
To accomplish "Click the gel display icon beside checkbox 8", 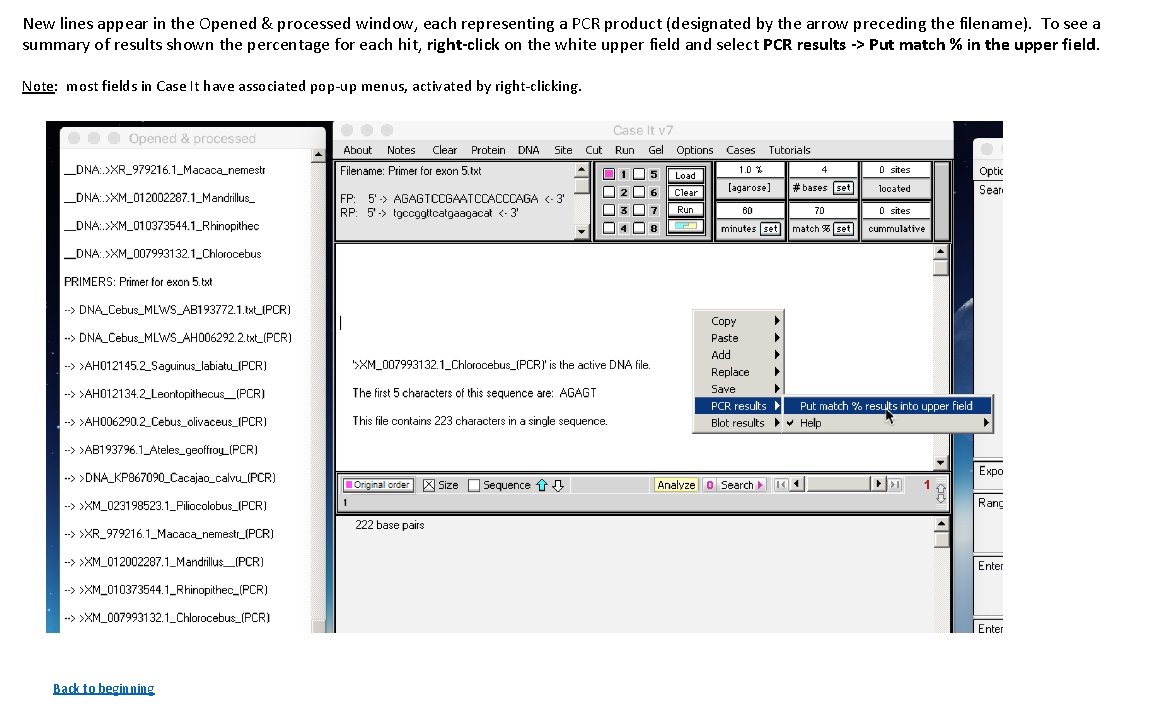I will 686,226.
